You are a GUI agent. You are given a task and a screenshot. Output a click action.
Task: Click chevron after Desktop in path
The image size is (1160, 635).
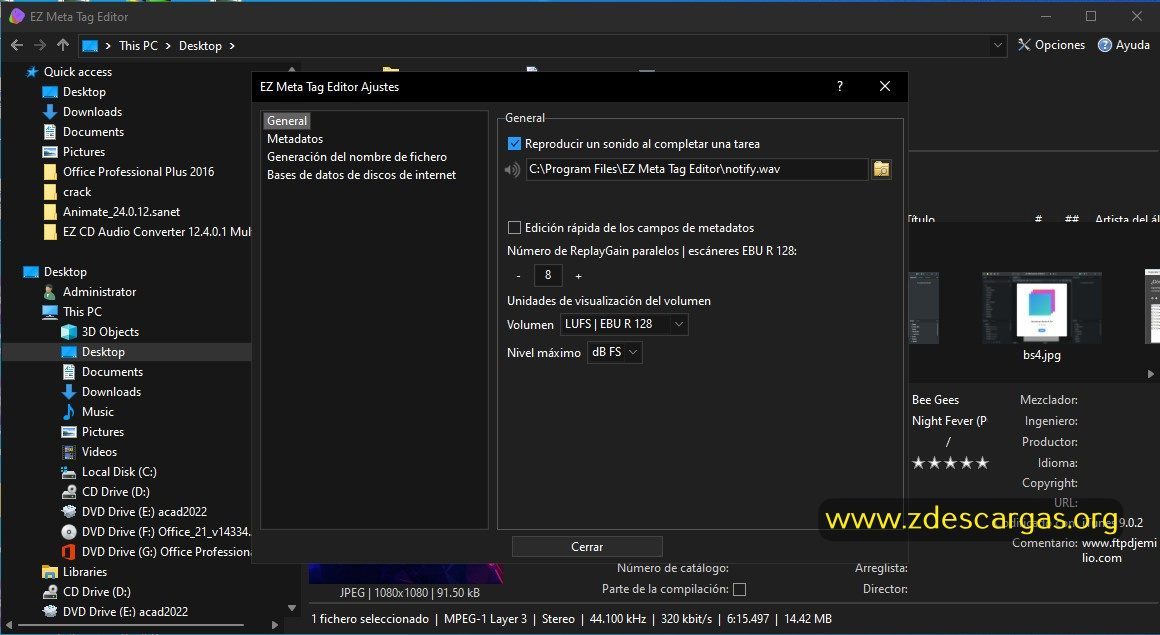(x=232, y=46)
